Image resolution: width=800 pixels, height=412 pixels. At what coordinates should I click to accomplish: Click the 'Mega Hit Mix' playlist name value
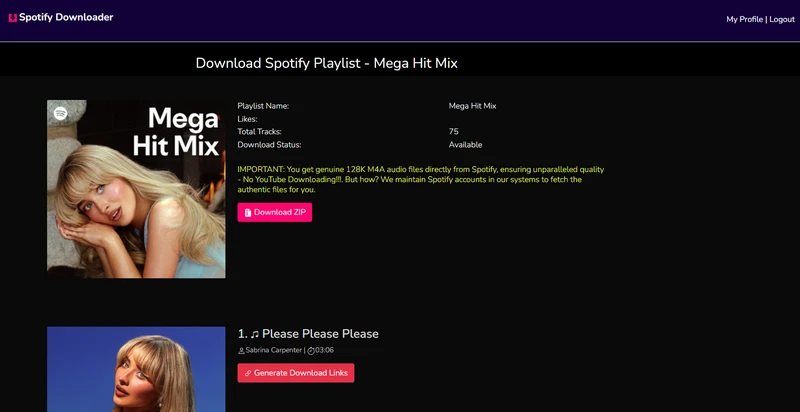(472, 106)
